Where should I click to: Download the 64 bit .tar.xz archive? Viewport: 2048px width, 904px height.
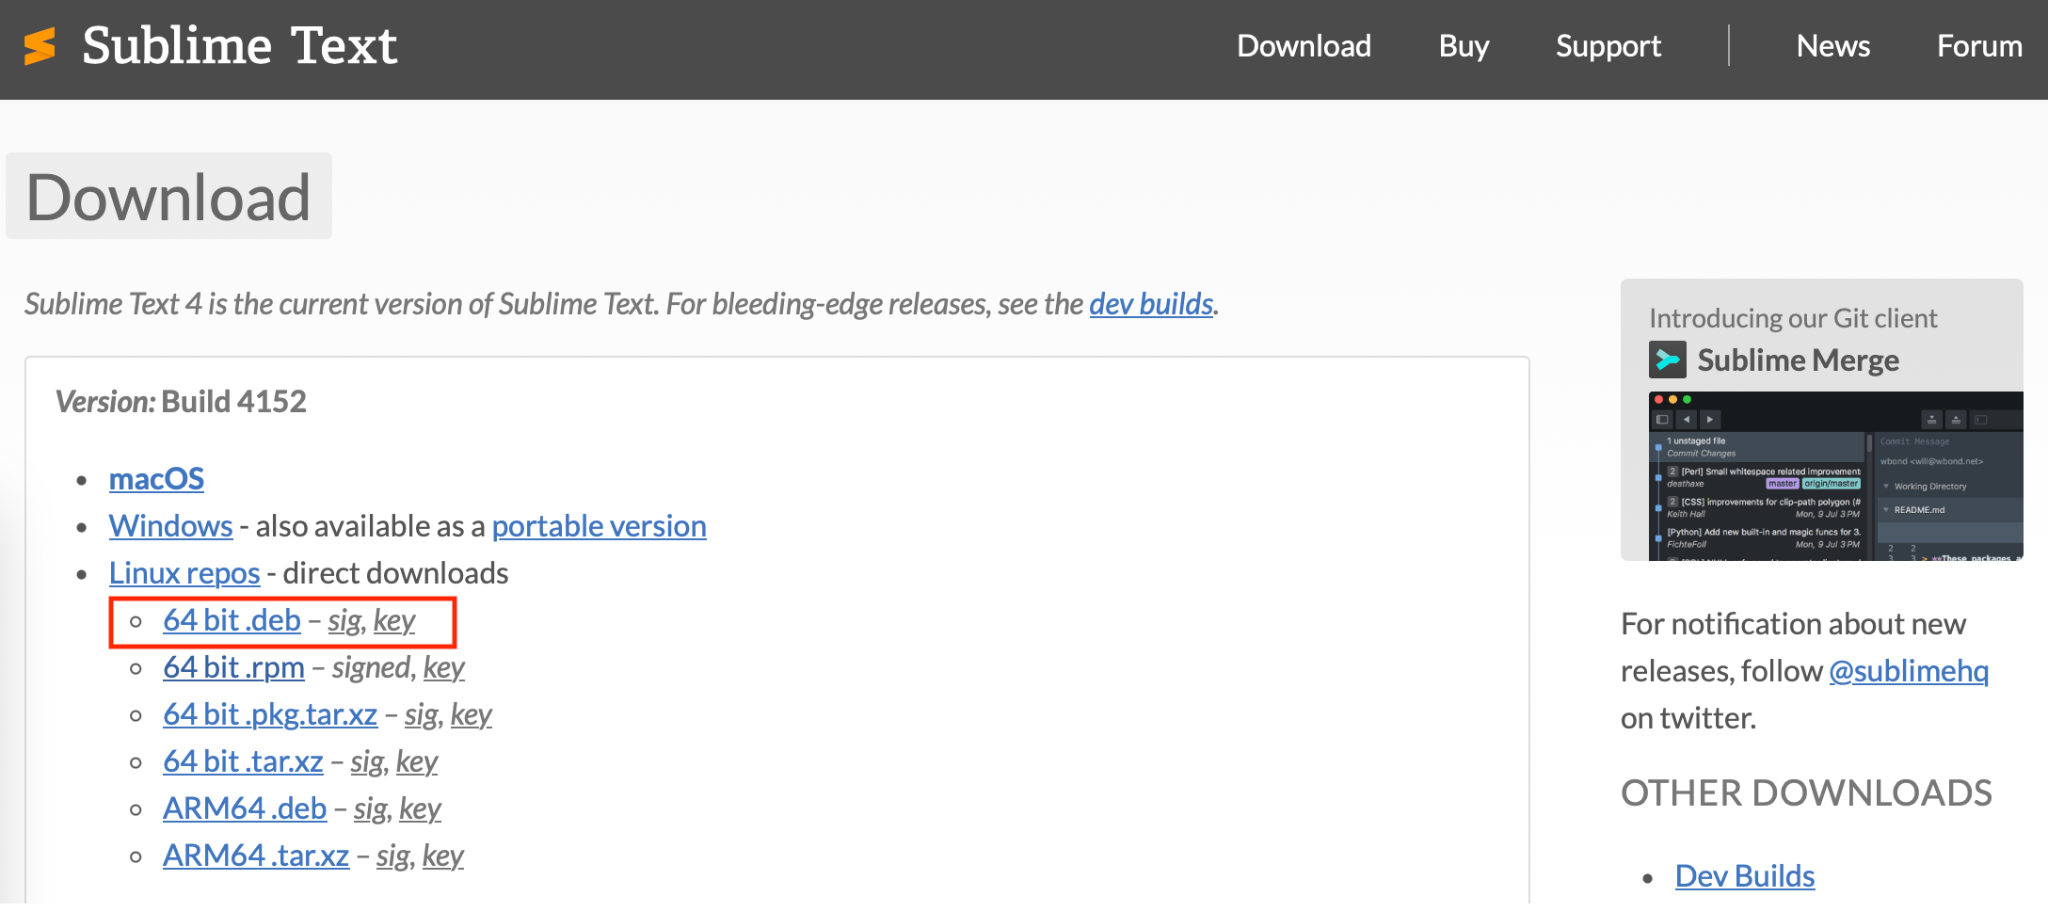243,761
